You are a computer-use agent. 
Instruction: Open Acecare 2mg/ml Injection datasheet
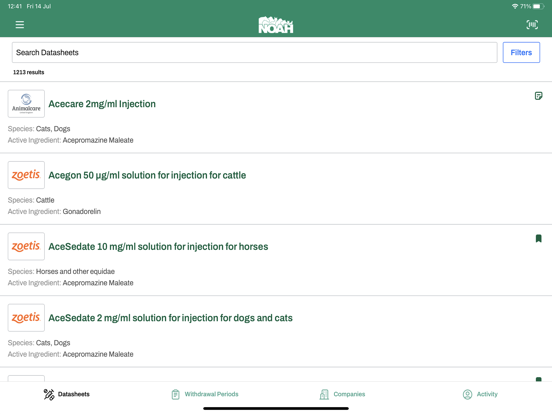pos(102,104)
